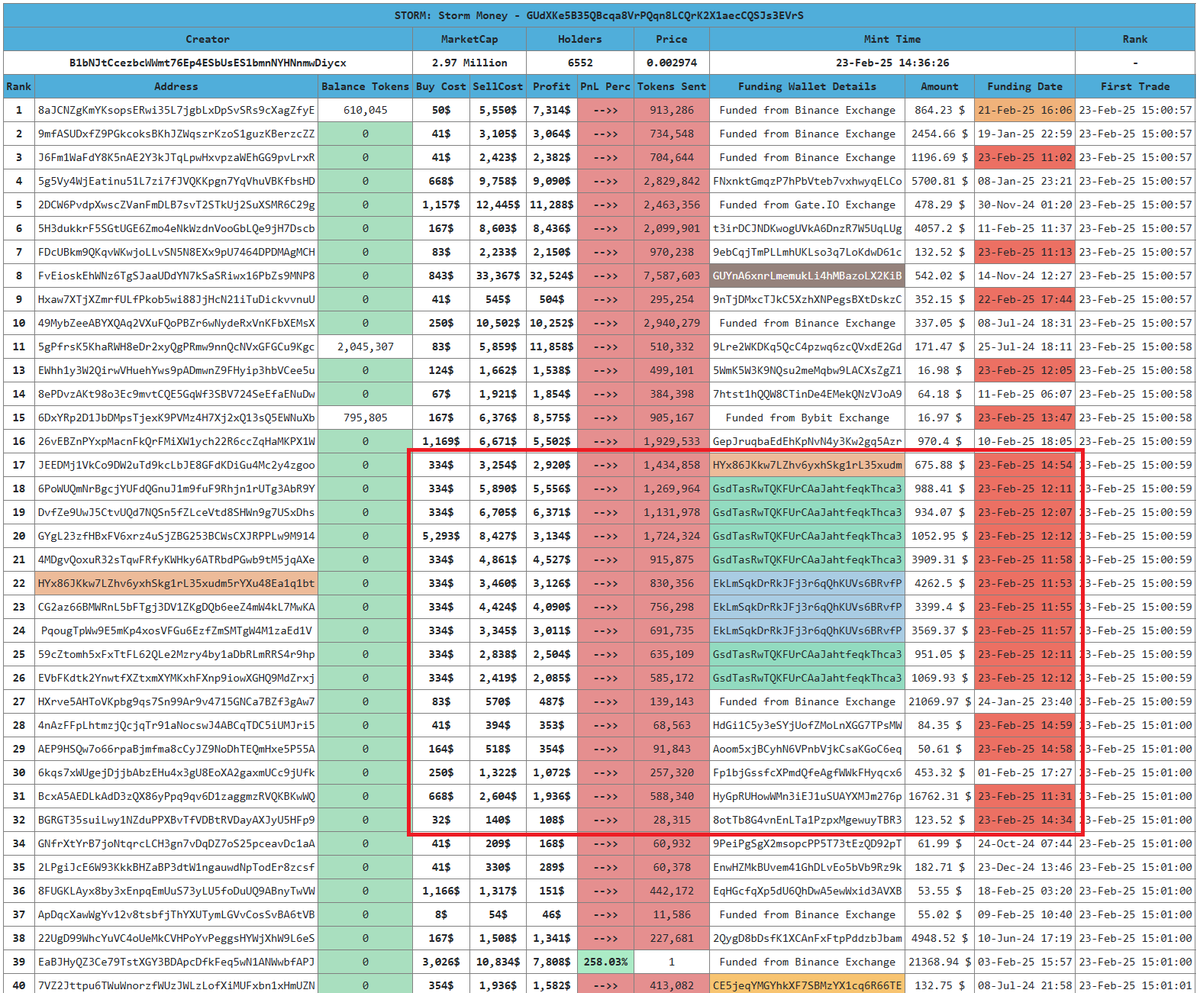This screenshot has width=1200, height=993.
Task: Click the Creator header cell
Action: coord(208,39)
